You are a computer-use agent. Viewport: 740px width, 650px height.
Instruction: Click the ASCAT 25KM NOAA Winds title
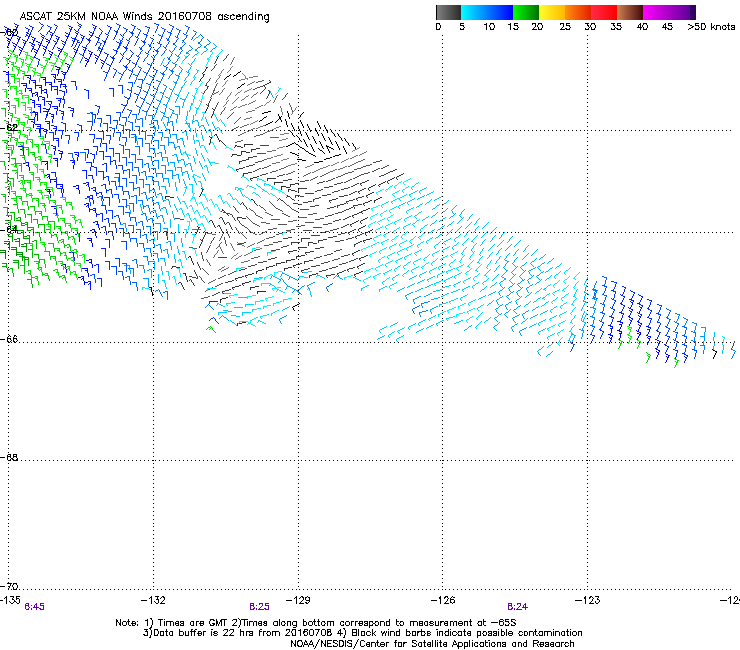[144, 17]
